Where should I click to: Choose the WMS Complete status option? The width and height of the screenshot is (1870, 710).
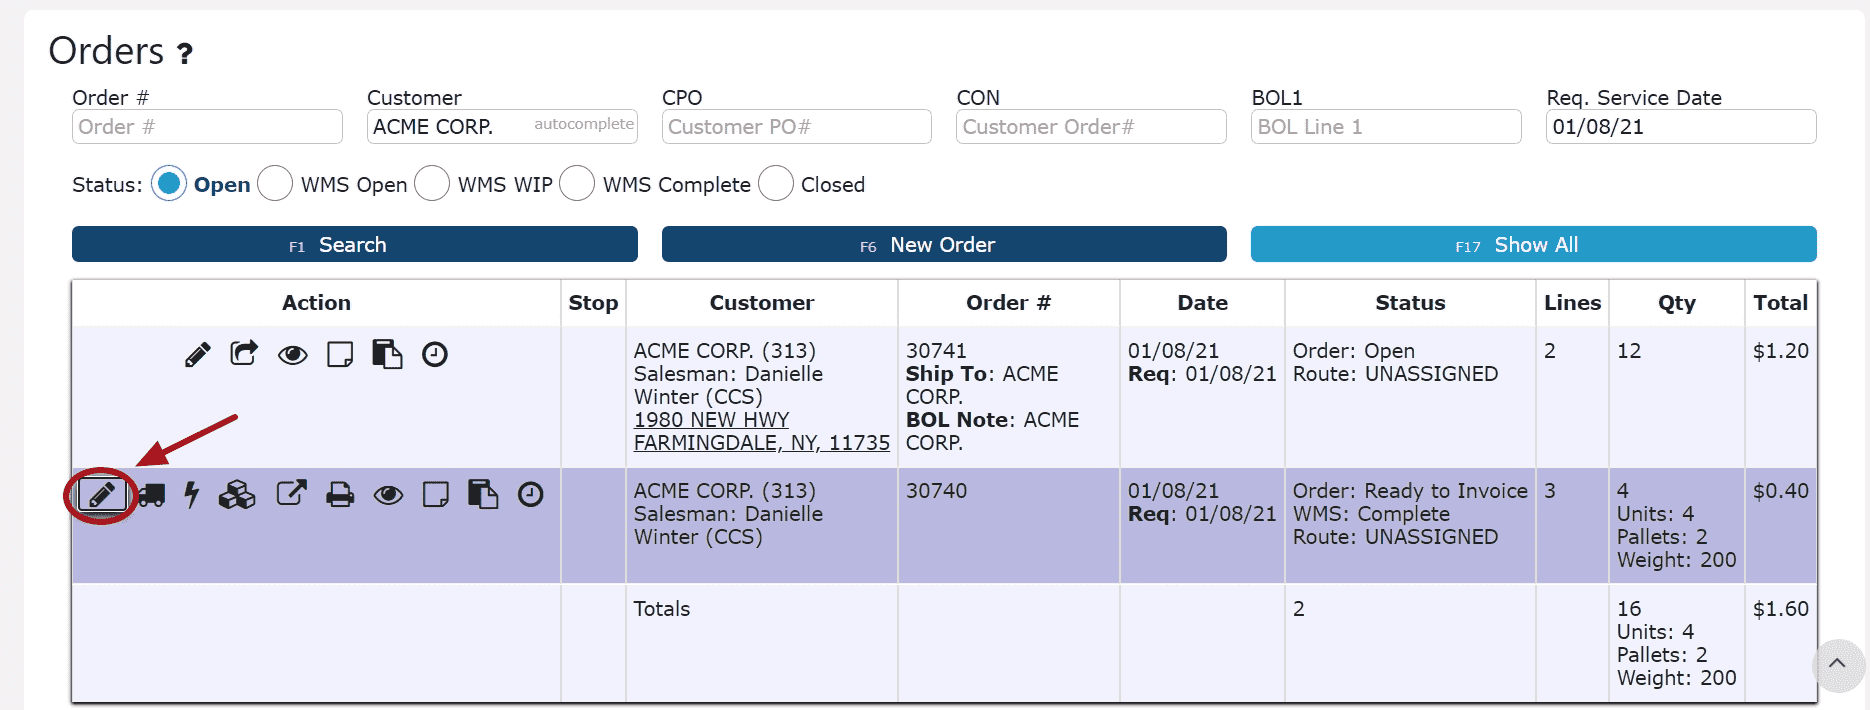[577, 184]
